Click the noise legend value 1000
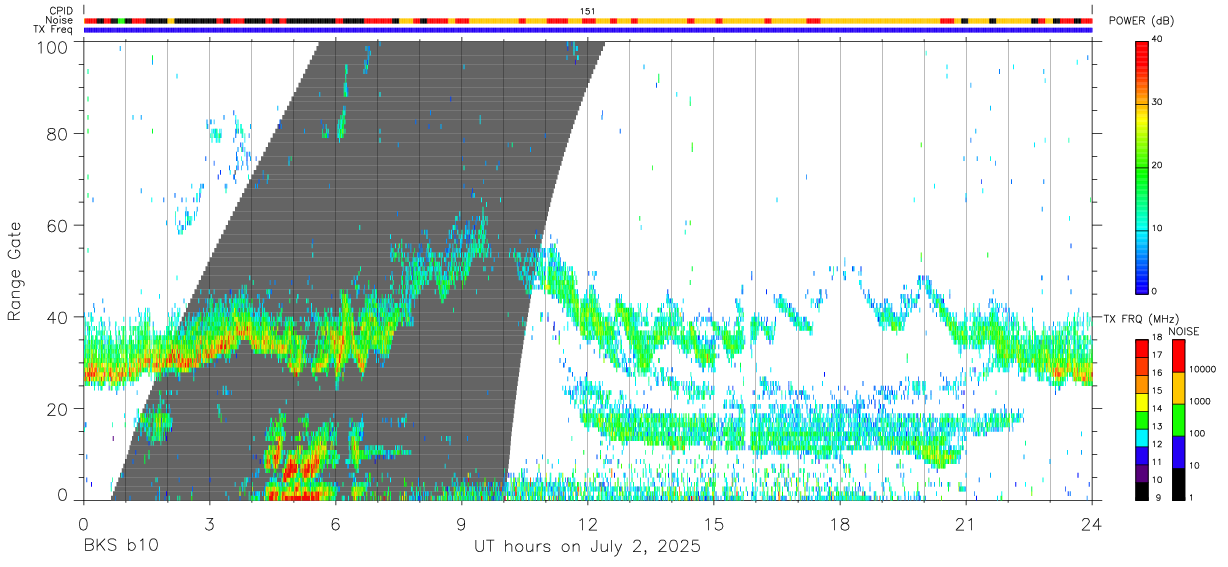 (x=1200, y=402)
